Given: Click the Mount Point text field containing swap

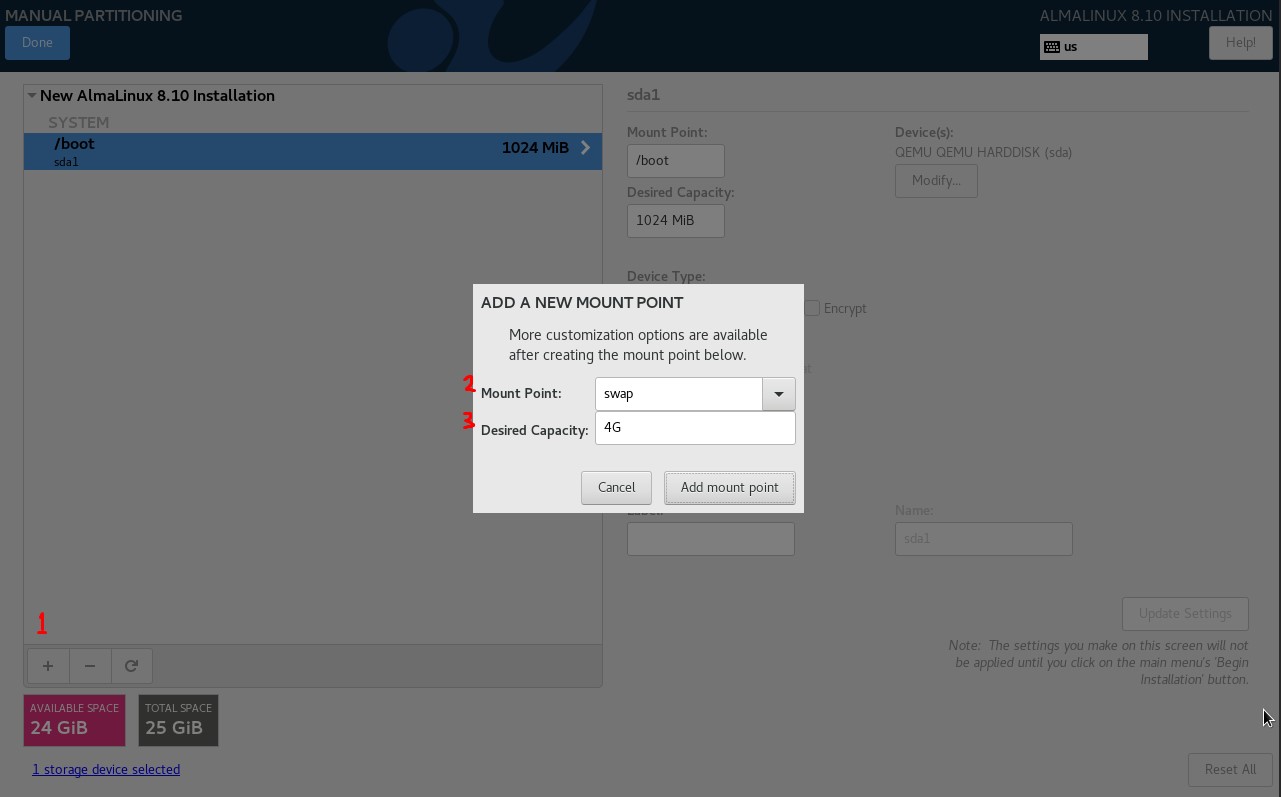Looking at the screenshot, I should click(x=679, y=394).
